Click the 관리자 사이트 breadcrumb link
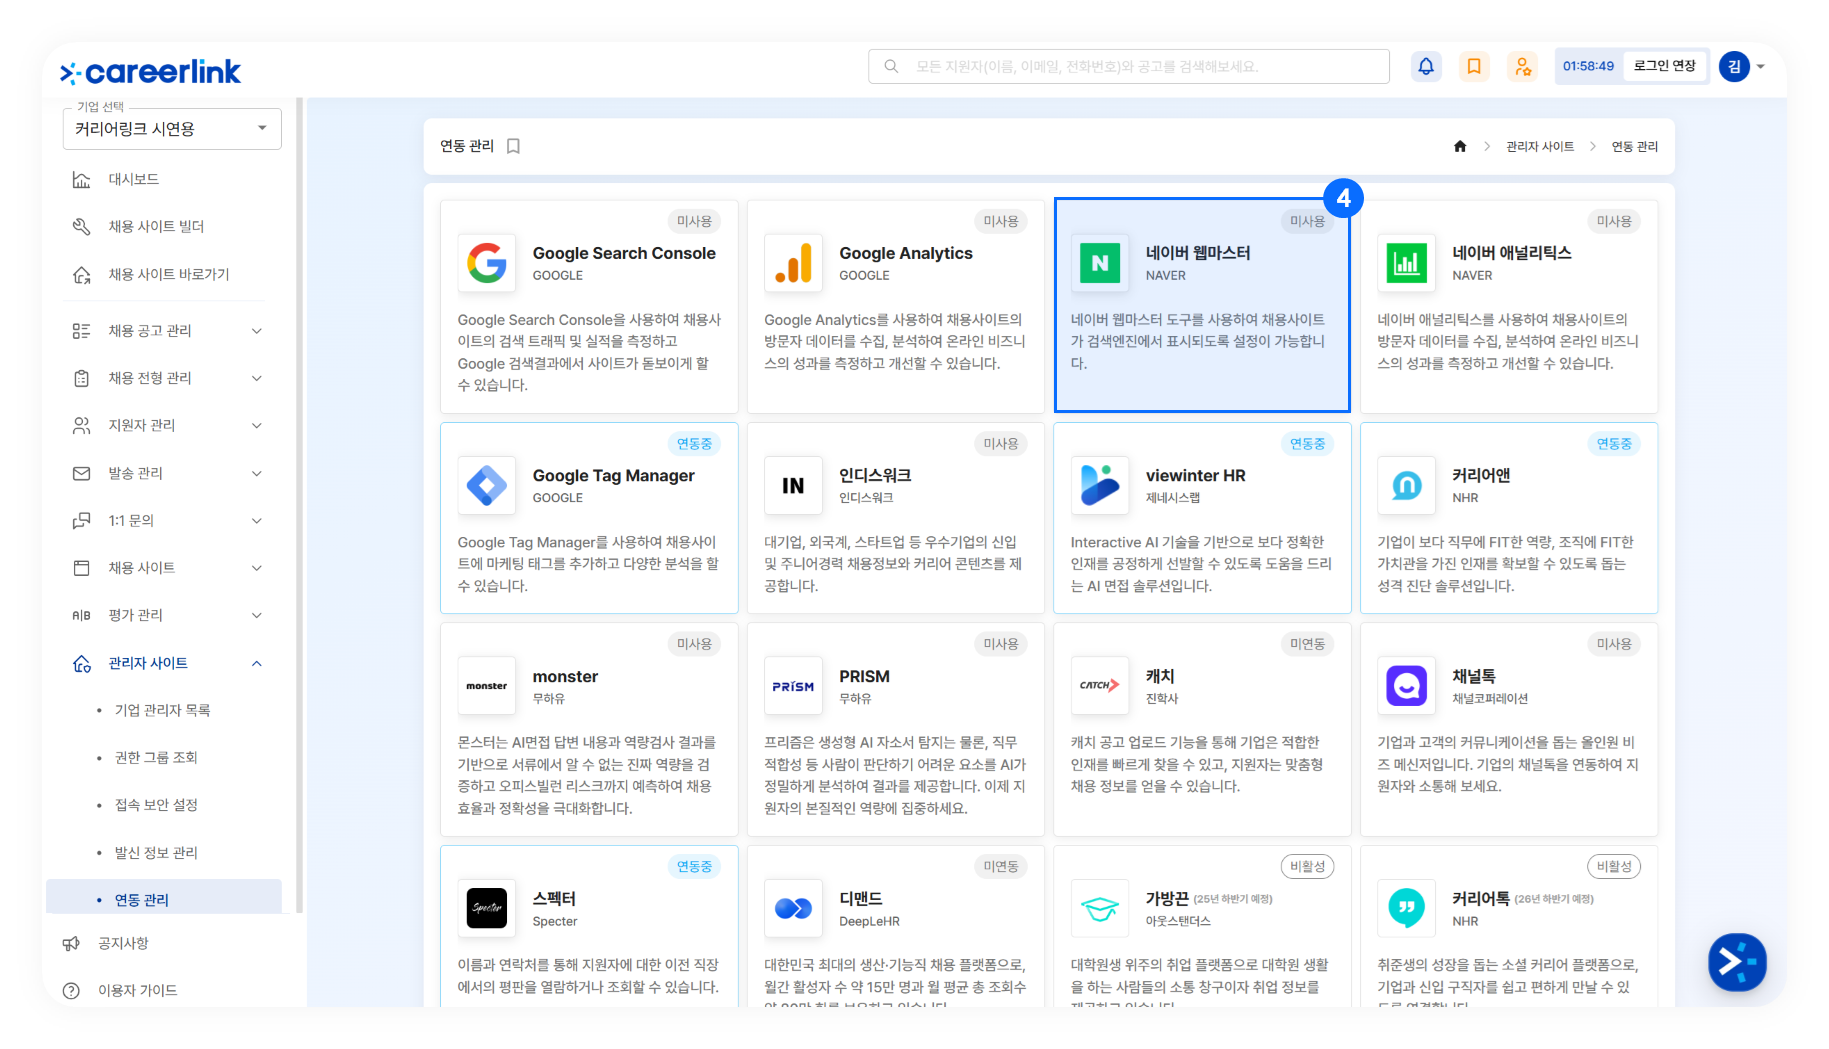Screen dimensions: 1829x1049 [1540, 146]
